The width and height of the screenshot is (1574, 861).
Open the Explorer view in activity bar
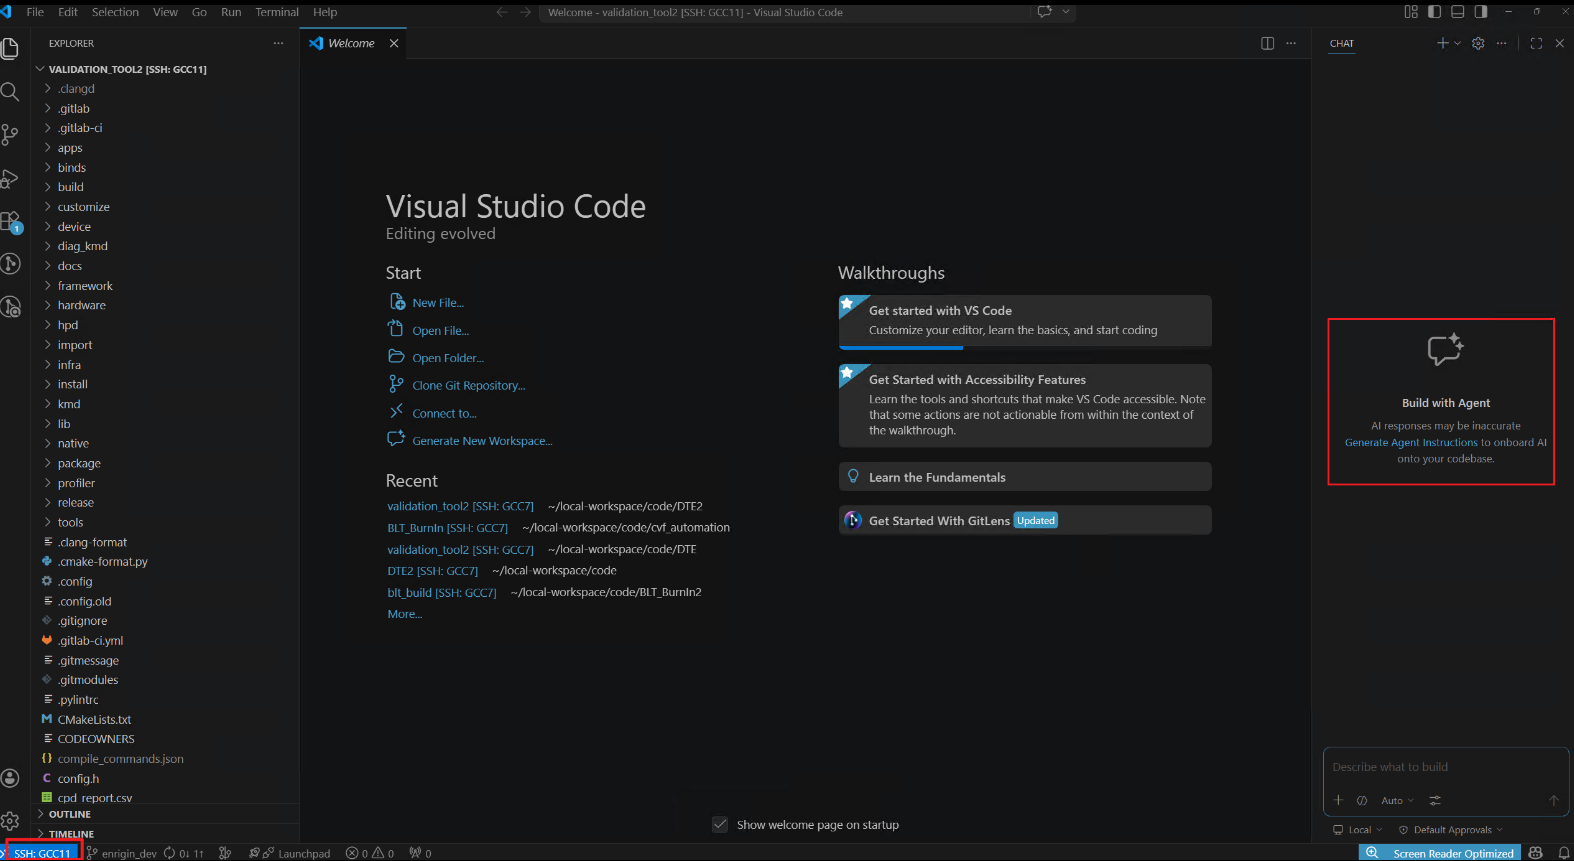coord(10,49)
